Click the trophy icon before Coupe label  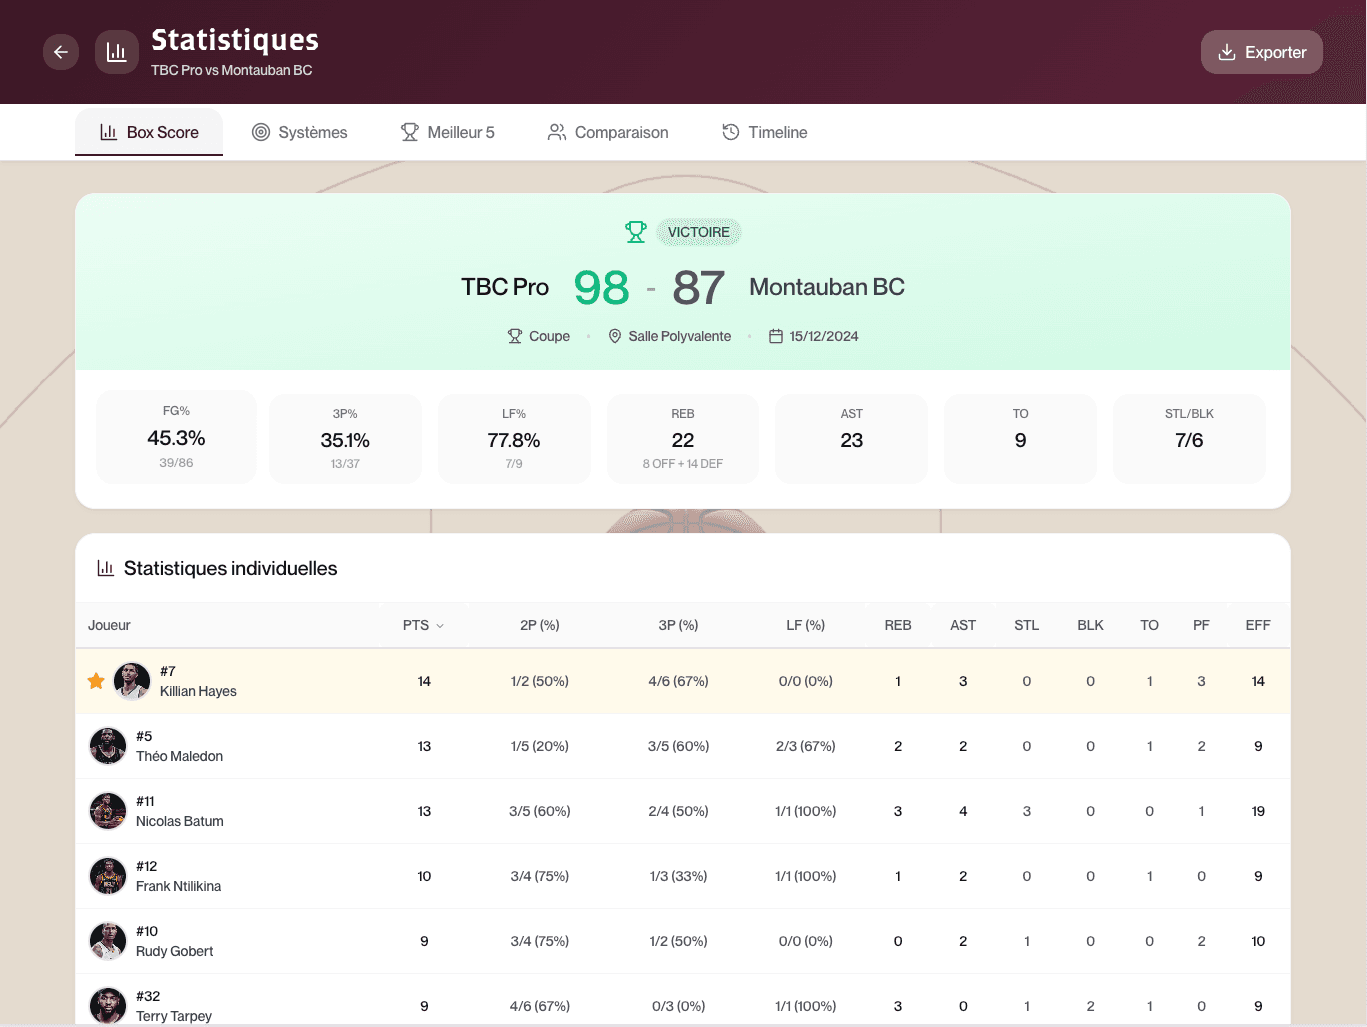[515, 336]
